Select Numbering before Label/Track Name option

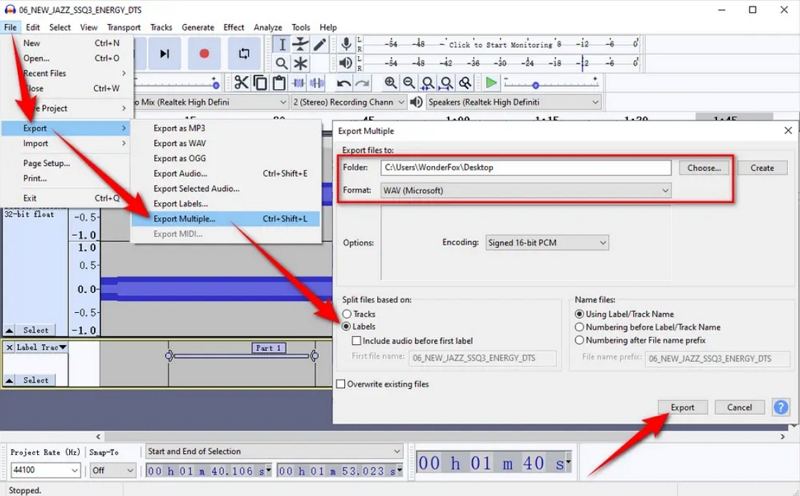(580, 326)
